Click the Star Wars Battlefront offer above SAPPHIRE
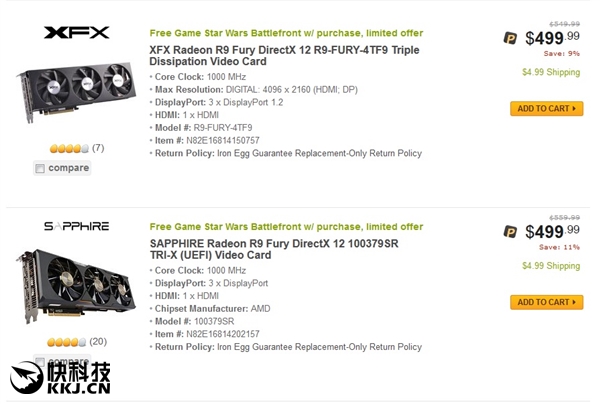 coord(286,226)
